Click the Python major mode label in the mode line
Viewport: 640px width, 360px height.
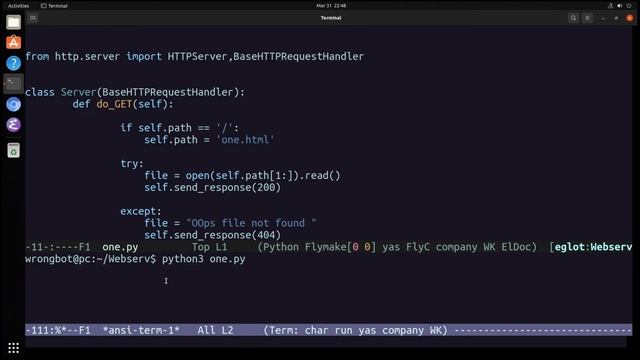point(281,247)
